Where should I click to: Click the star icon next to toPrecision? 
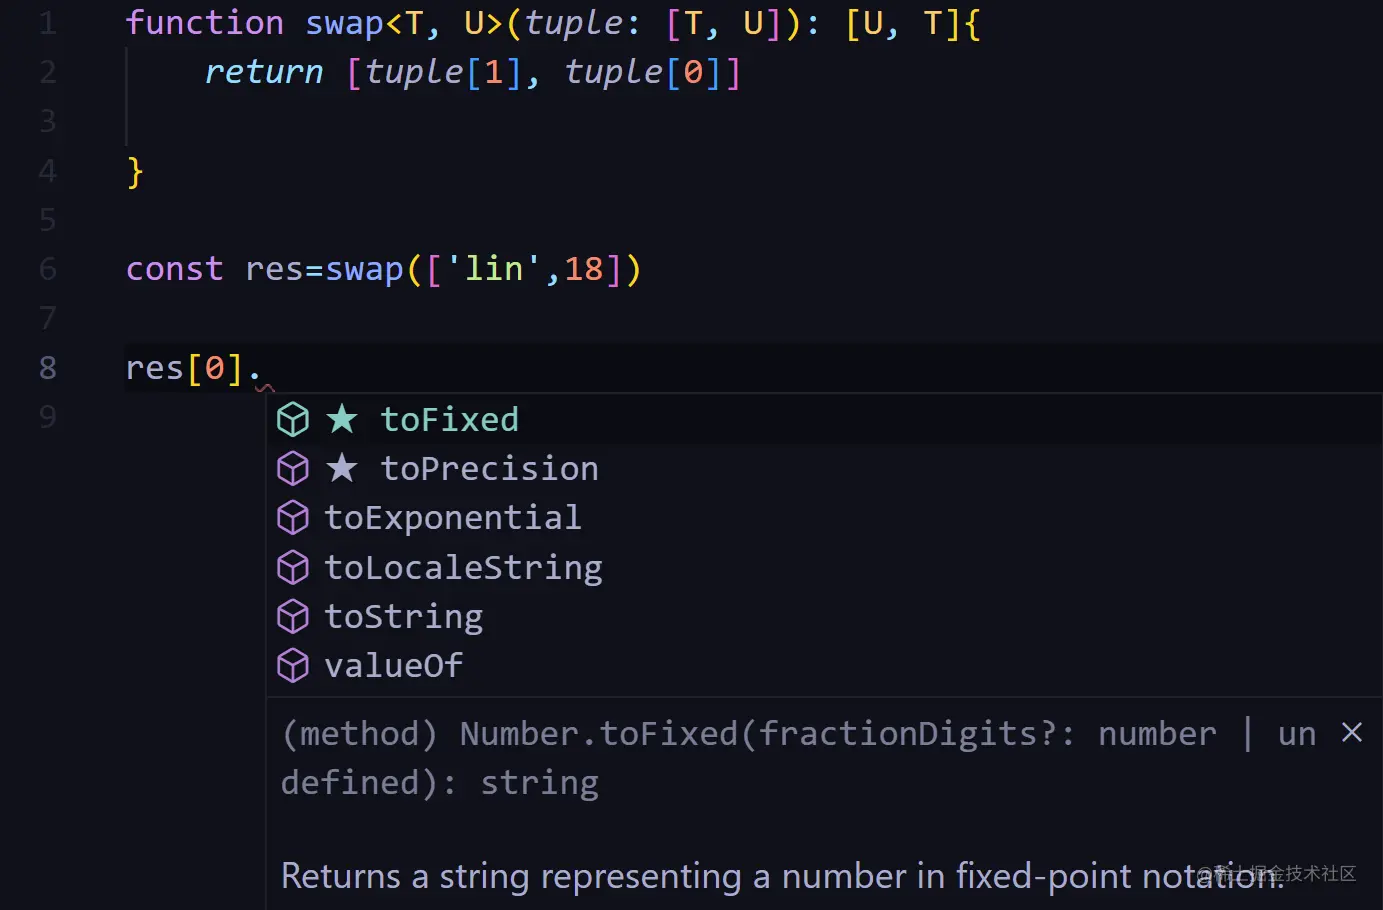342,468
